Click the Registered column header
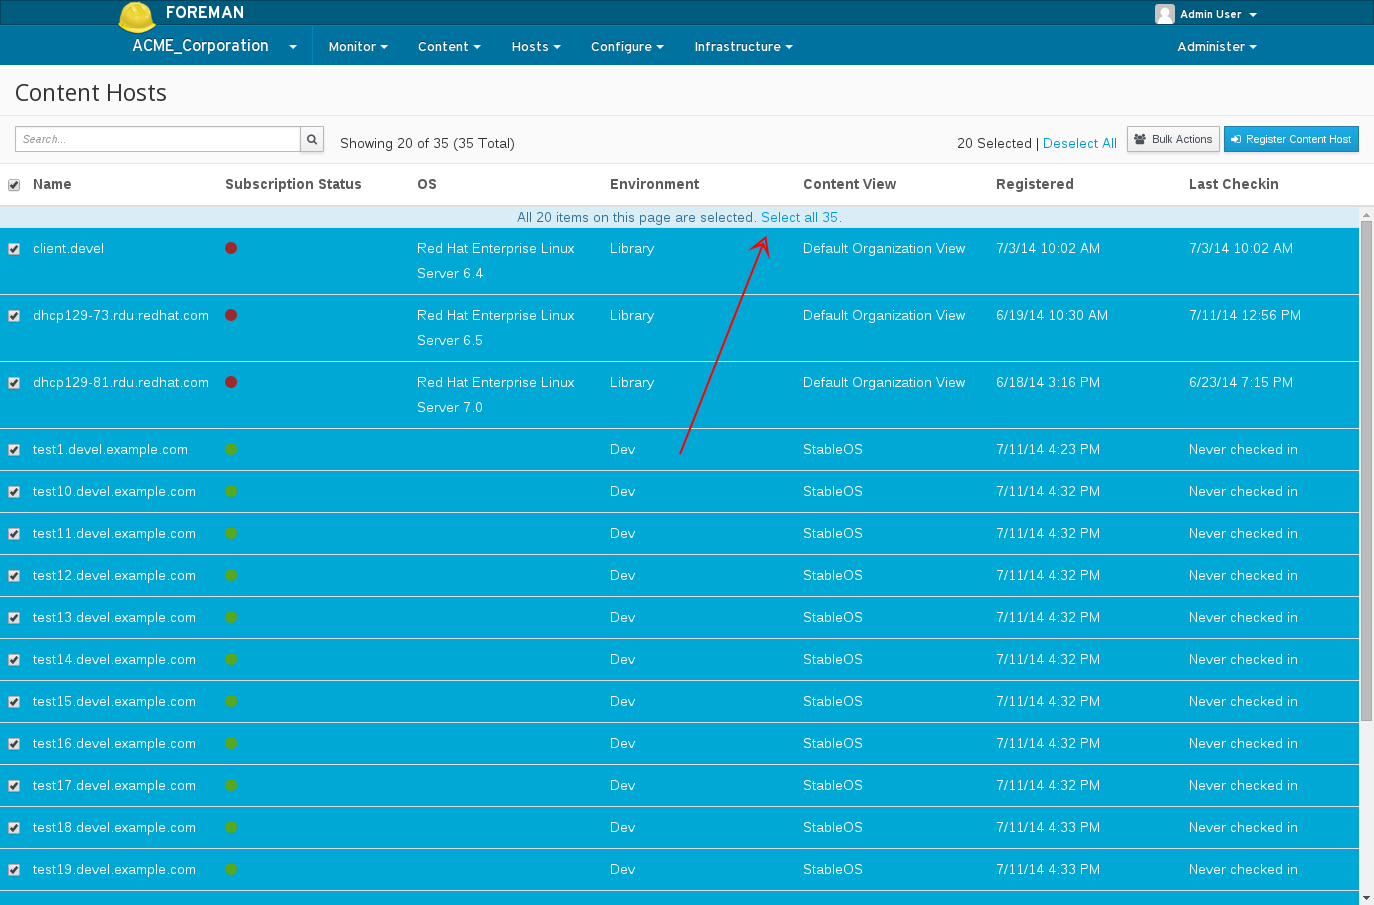This screenshot has width=1374, height=905. pos(1034,184)
